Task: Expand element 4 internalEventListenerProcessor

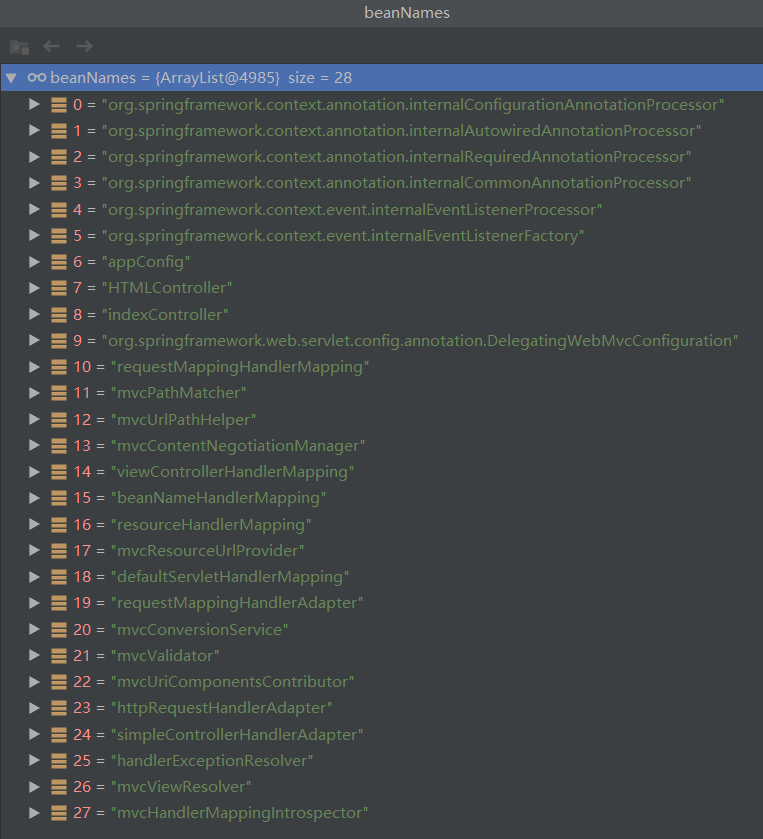Action: [x=34, y=209]
